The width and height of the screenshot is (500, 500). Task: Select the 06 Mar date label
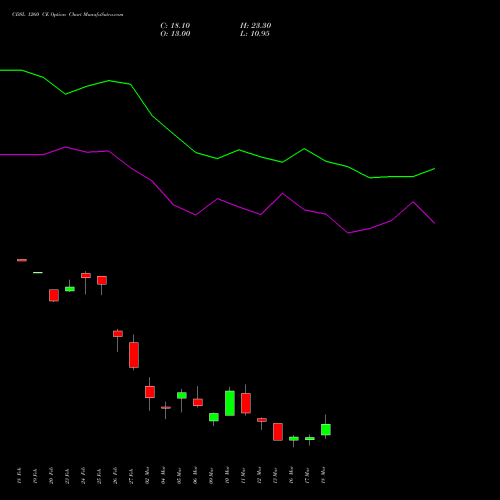[x=195, y=476]
